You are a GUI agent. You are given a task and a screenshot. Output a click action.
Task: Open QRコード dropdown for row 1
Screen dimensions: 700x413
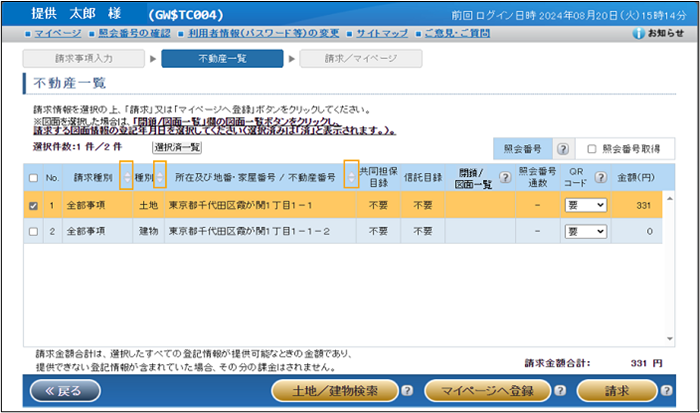585,205
